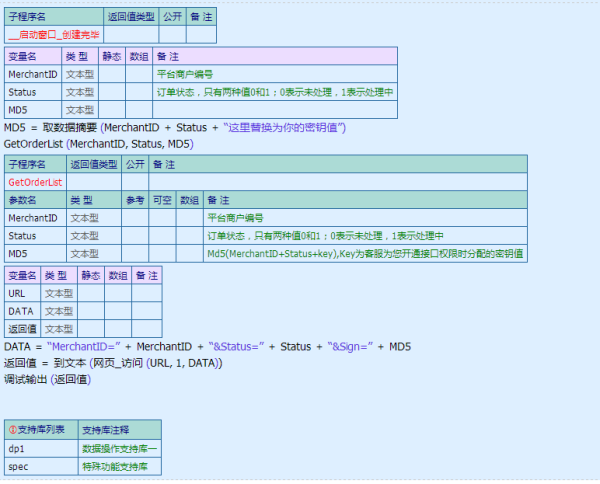600x484 pixels.
Task: Click 文本型 type in the DATA variable row
Action: coord(59,311)
